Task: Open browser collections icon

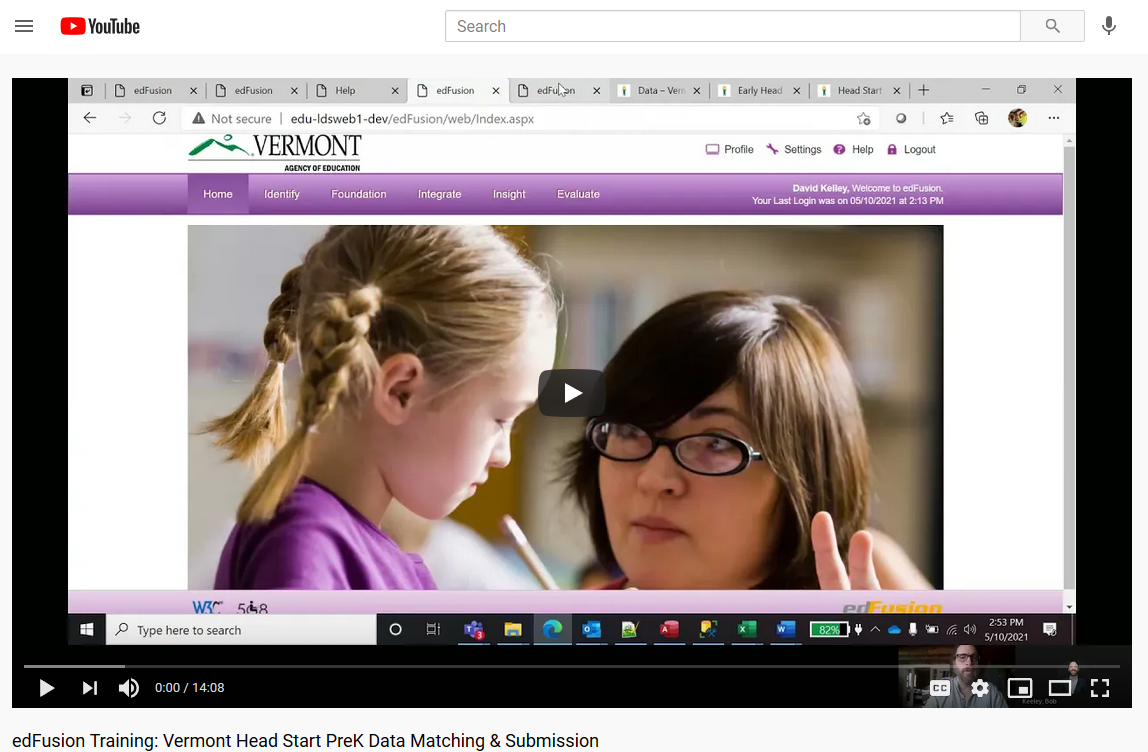Action: [982, 119]
